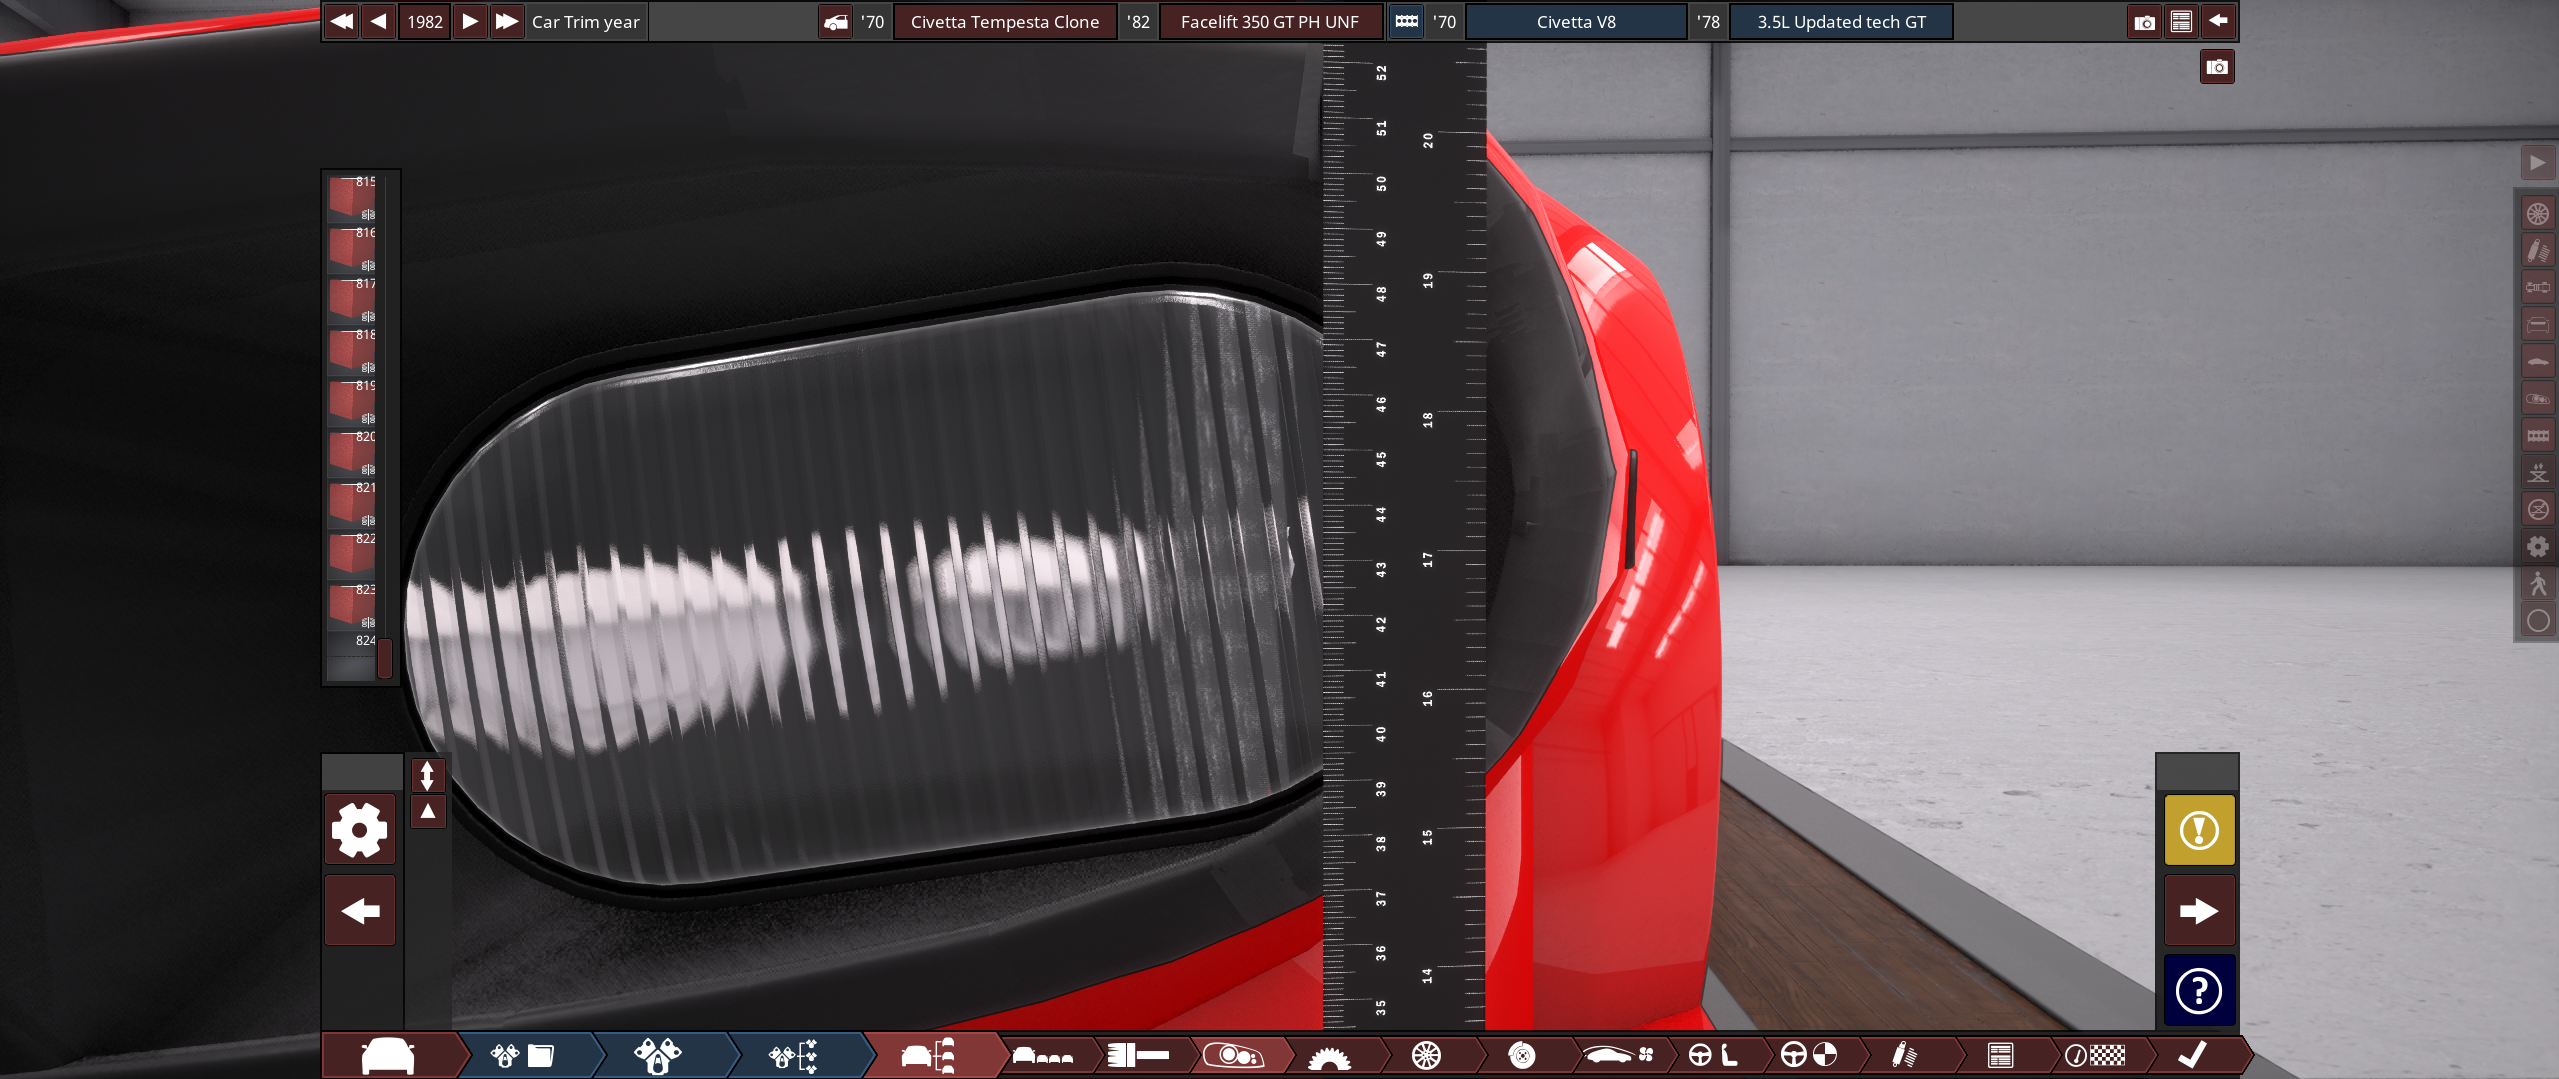Click the up-down flip arrow button

(x=427, y=775)
